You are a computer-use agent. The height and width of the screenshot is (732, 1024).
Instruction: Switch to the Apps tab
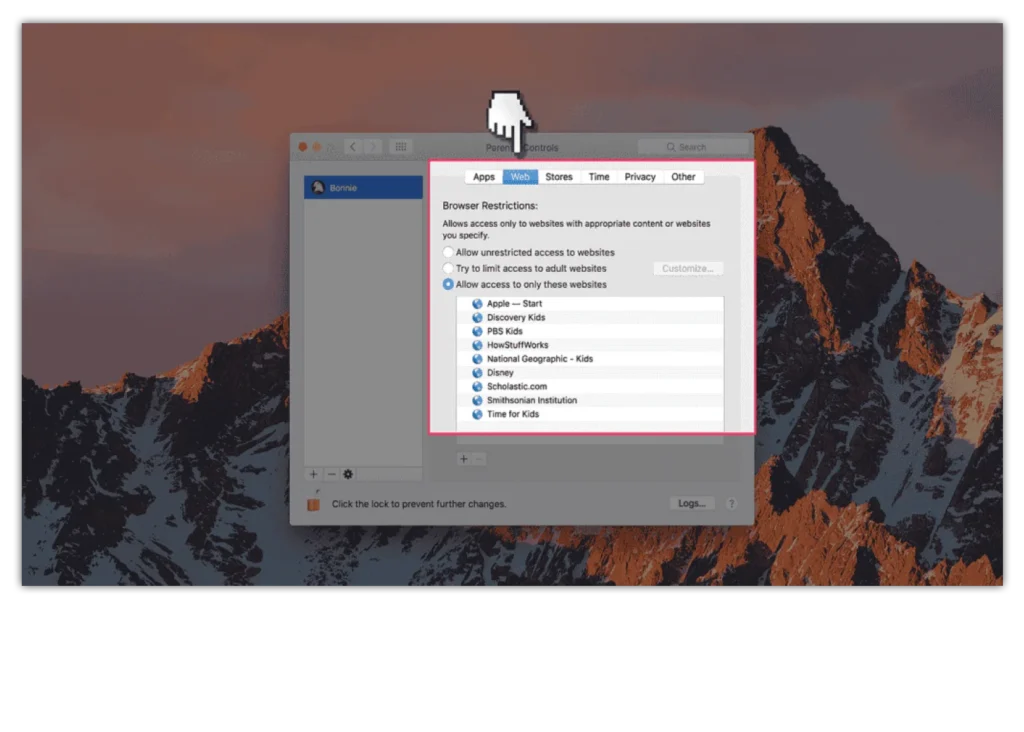pyautogui.click(x=484, y=177)
